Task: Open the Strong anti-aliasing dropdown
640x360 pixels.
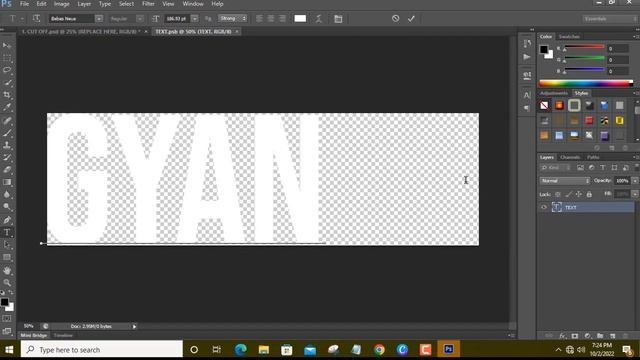Action: [x=233, y=18]
